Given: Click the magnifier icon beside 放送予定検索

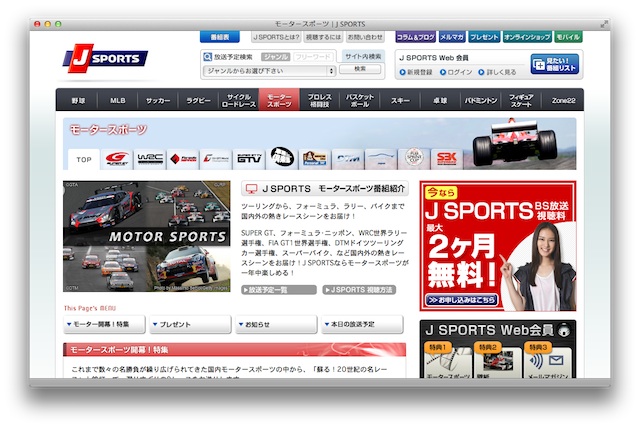Looking at the screenshot, I should coord(207,57).
